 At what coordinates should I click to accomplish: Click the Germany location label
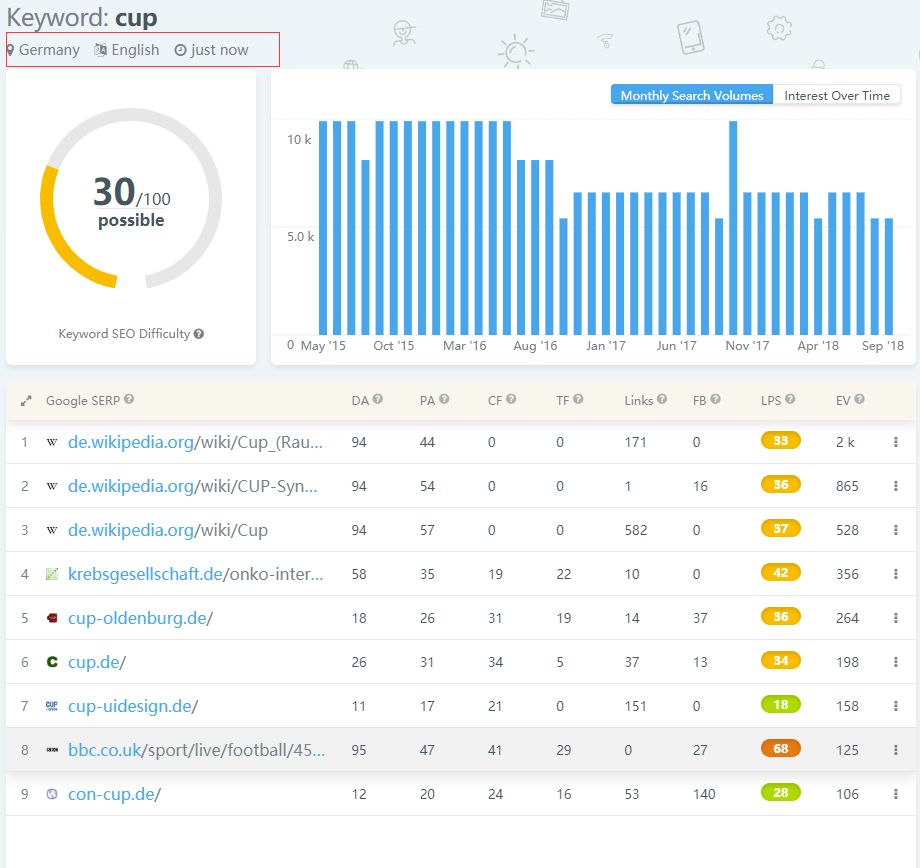pos(48,49)
